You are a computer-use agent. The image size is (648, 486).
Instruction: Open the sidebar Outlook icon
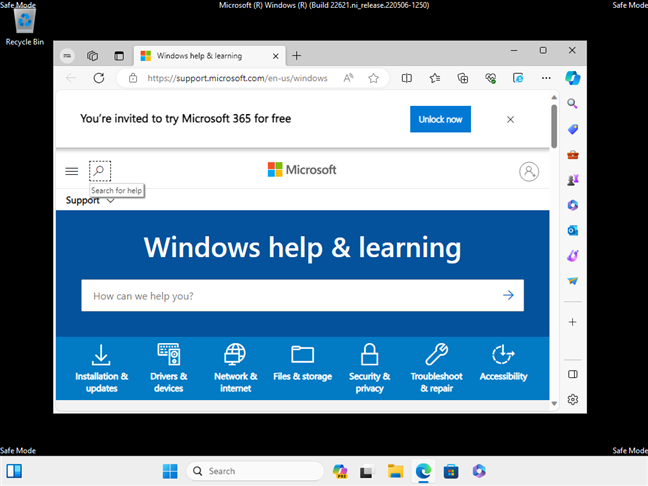pos(572,231)
